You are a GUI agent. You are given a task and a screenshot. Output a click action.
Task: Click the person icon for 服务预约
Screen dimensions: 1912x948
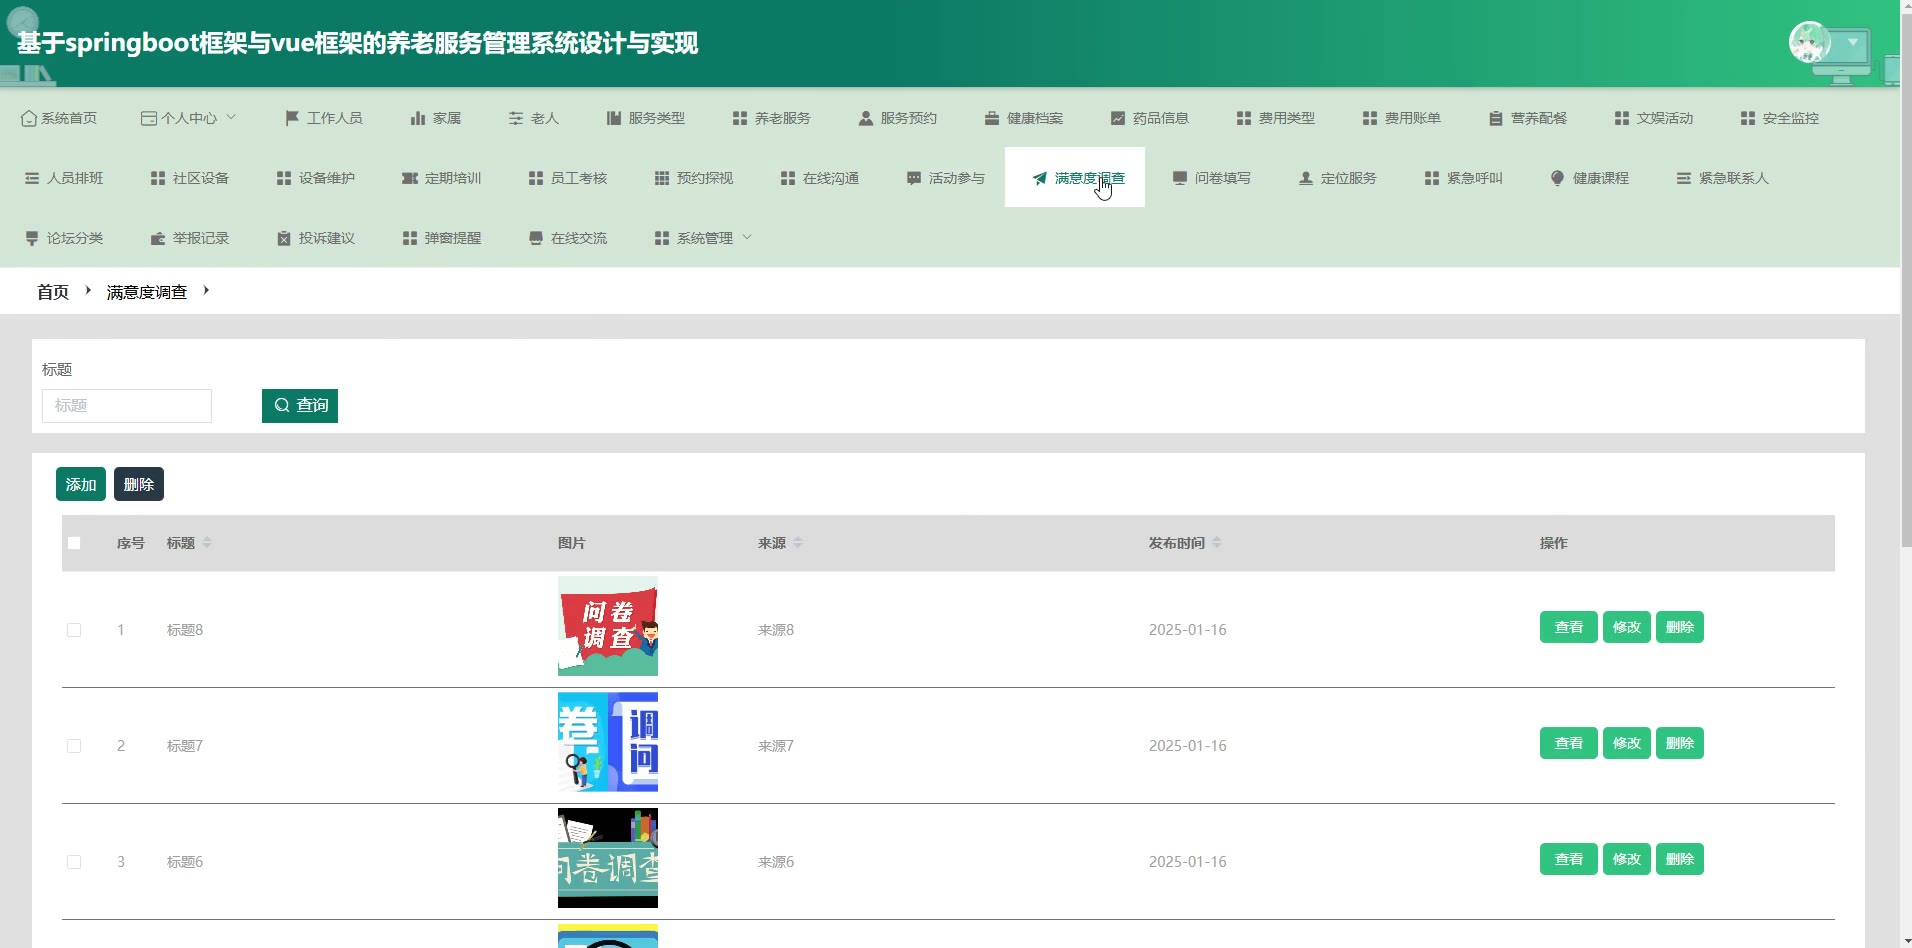pyautogui.click(x=866, y=118)
